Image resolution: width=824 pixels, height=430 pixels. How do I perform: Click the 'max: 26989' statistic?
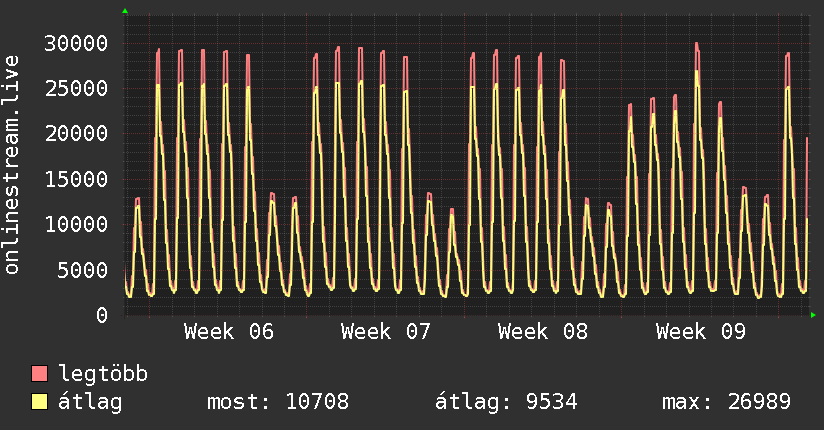pyautogui.click(x=726, y=402)
